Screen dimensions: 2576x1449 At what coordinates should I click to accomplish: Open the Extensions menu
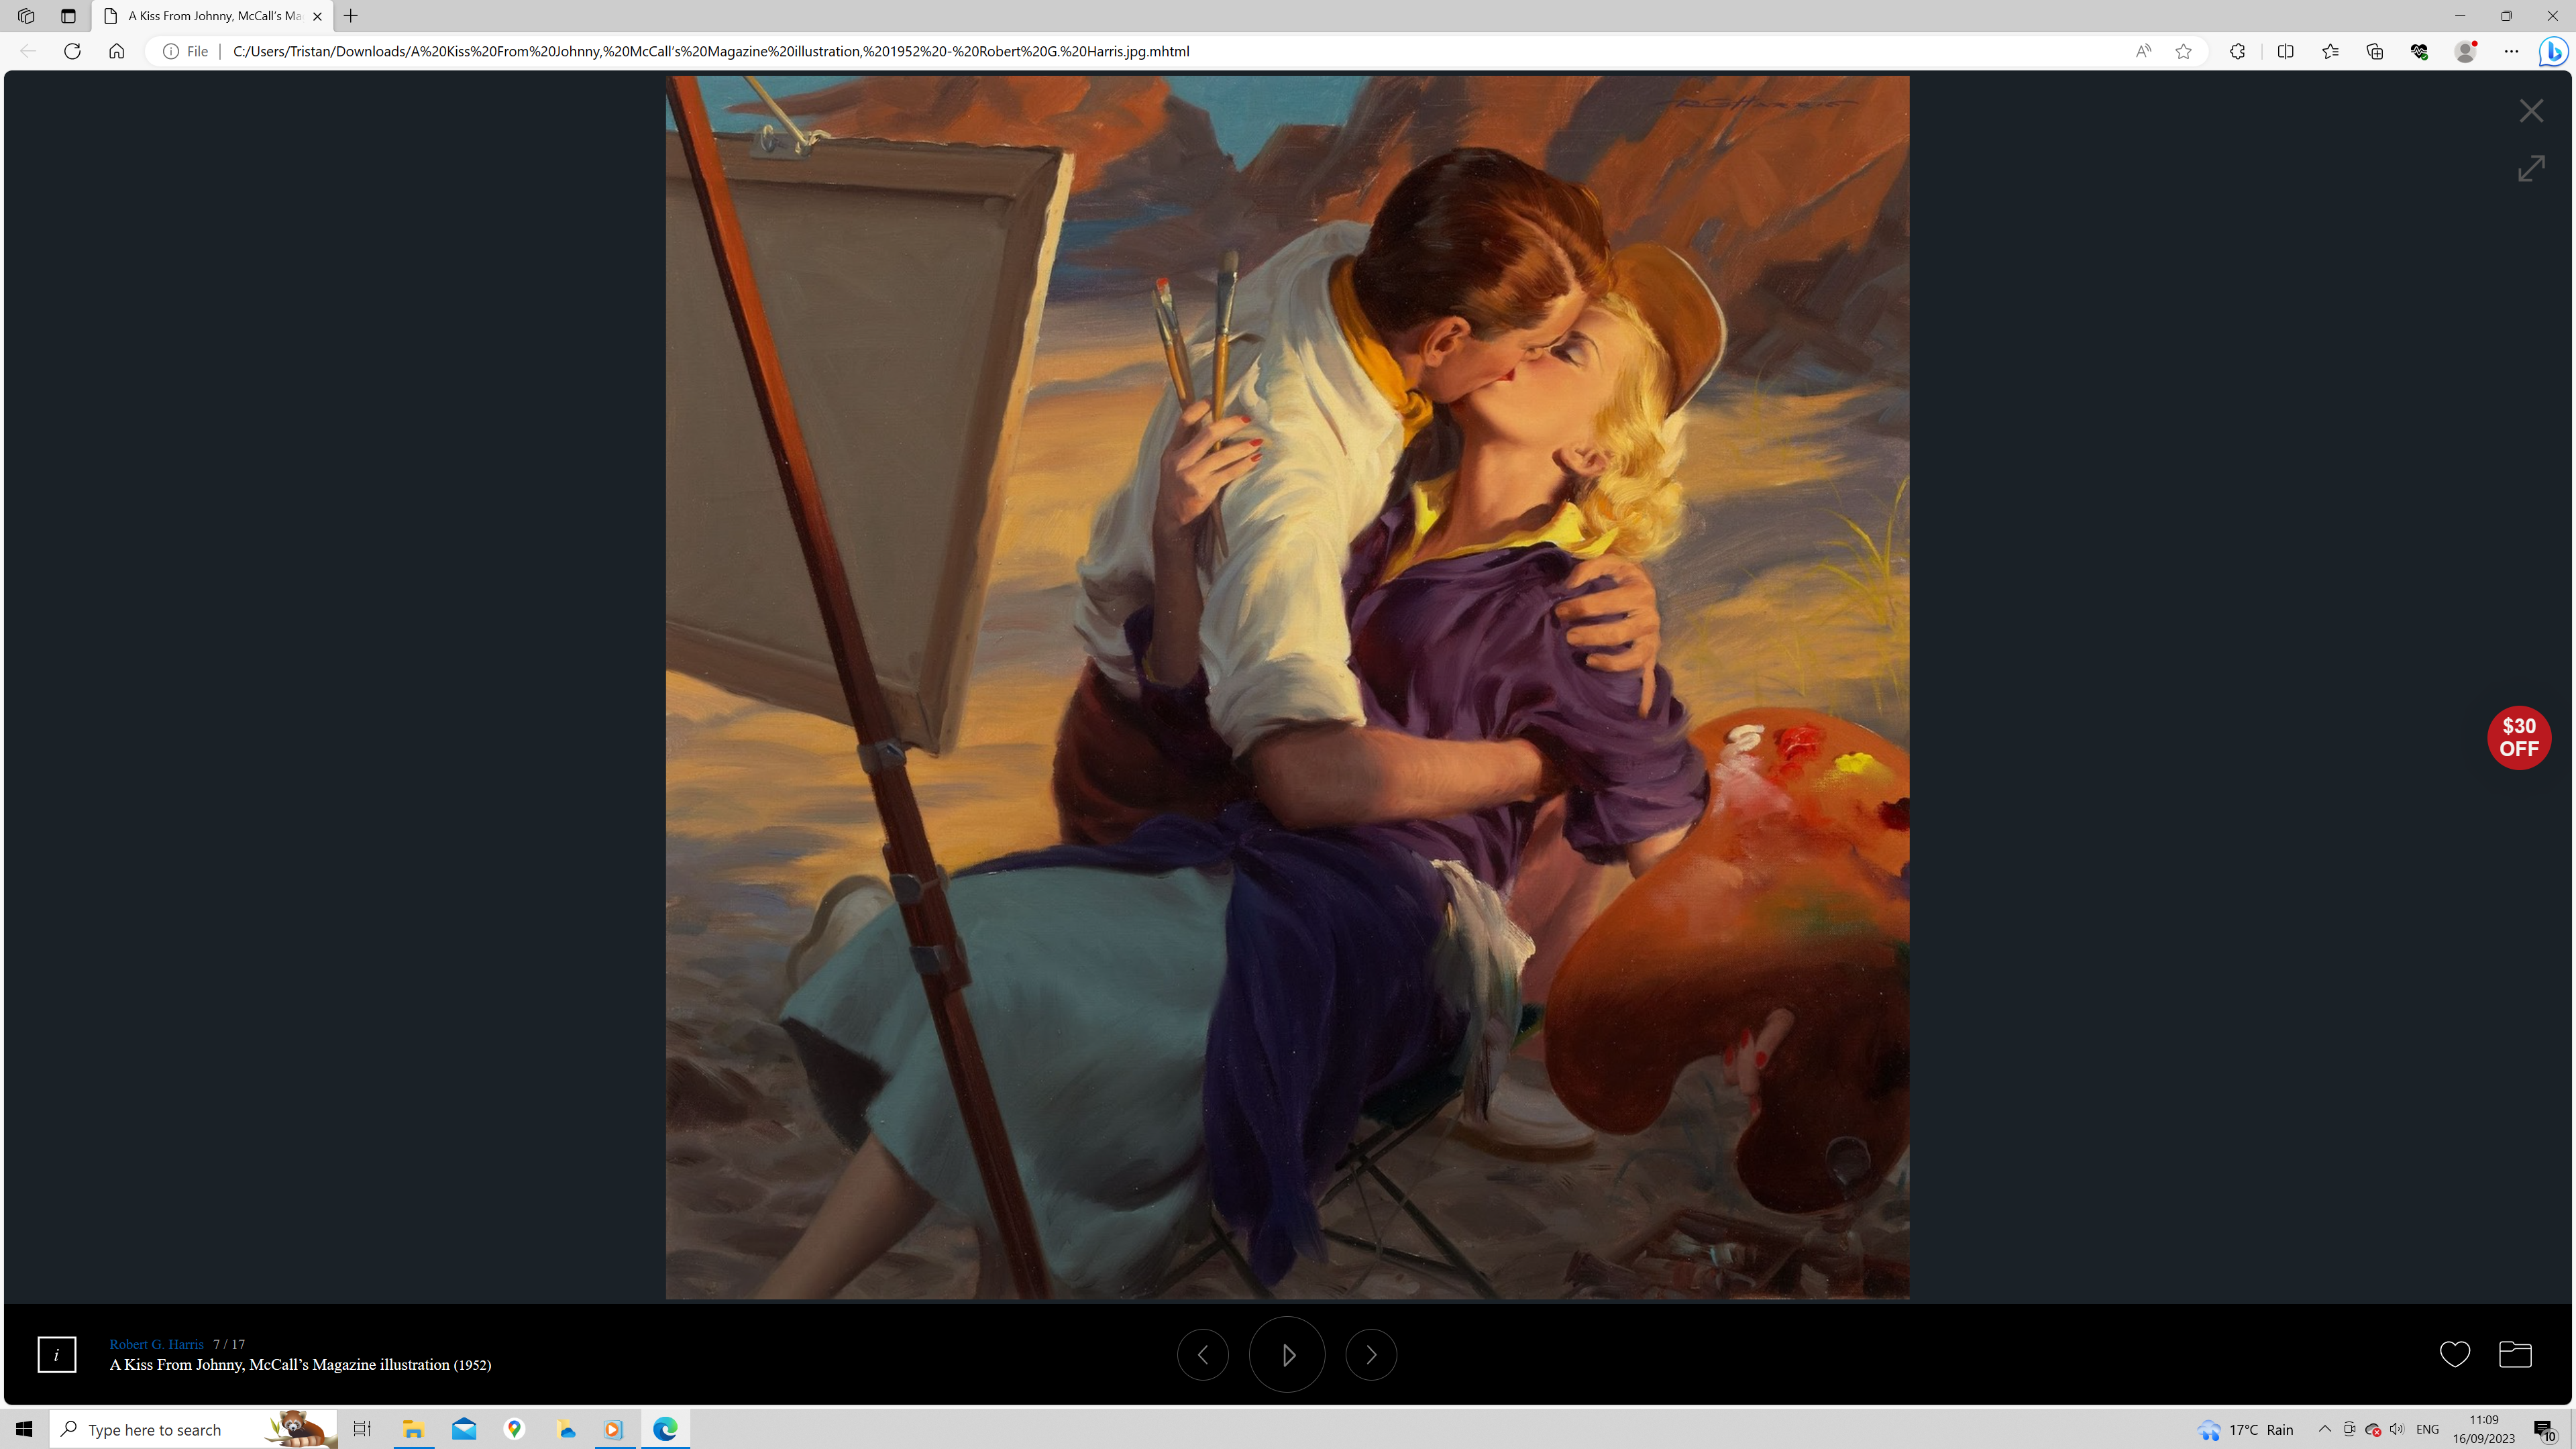(x=2237, y=51)
